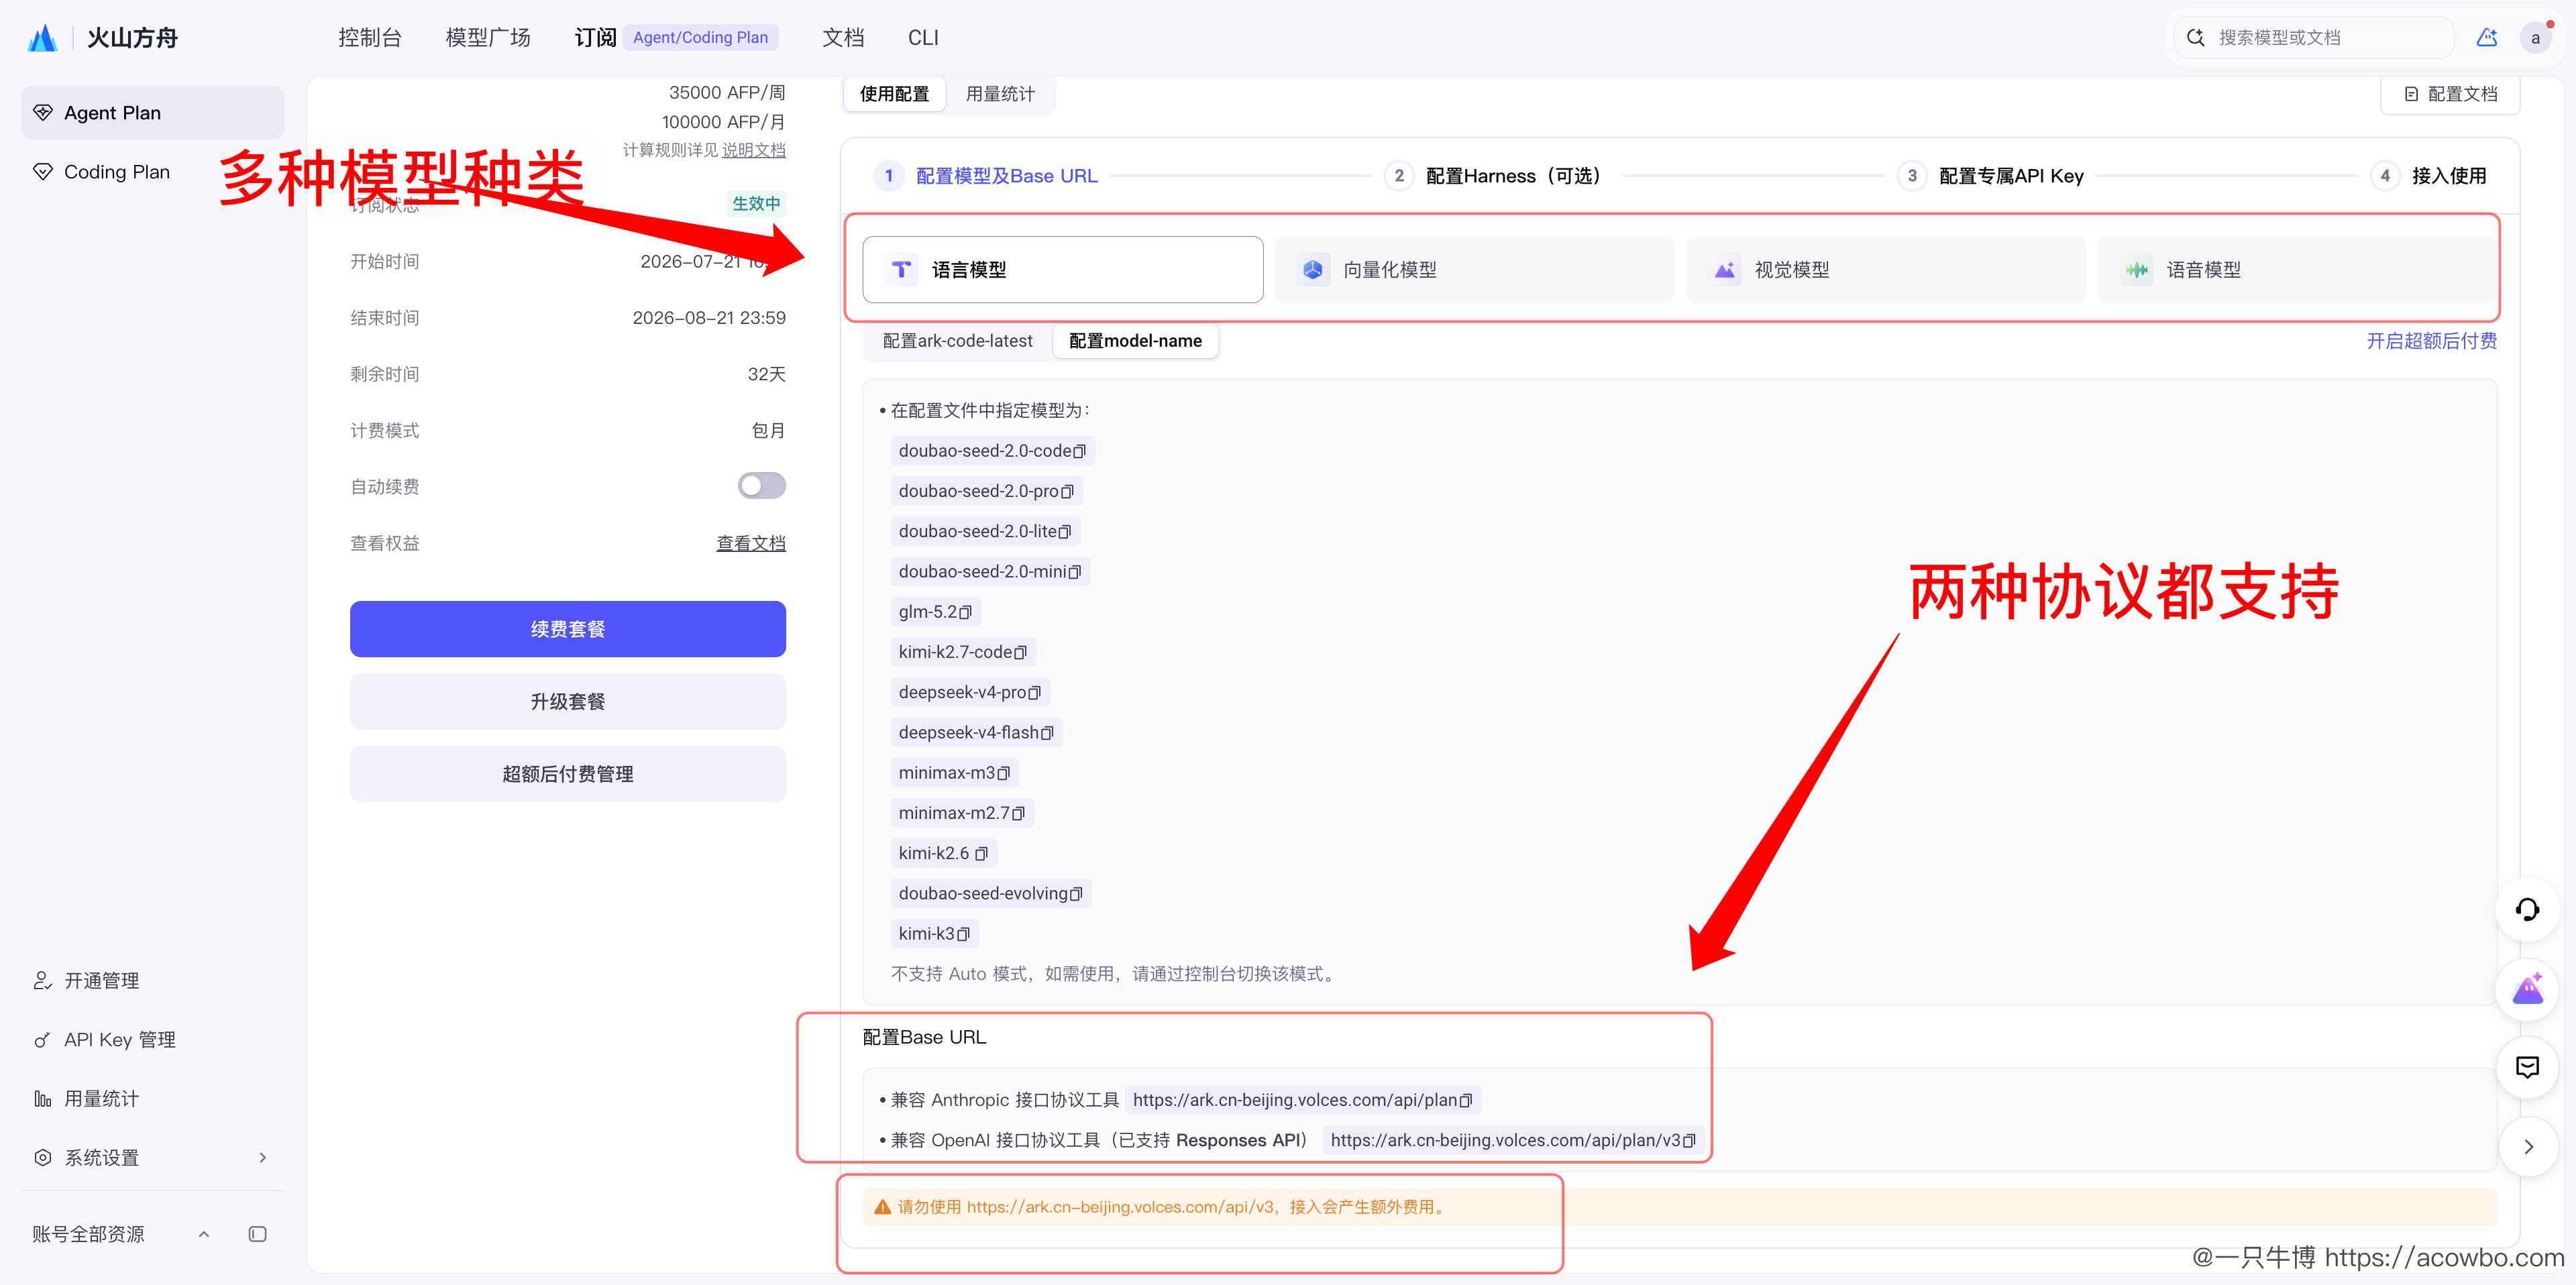Open the 模型广场 nav item
Viewport: 2576px width, 1285px height.
coord(487,38)
